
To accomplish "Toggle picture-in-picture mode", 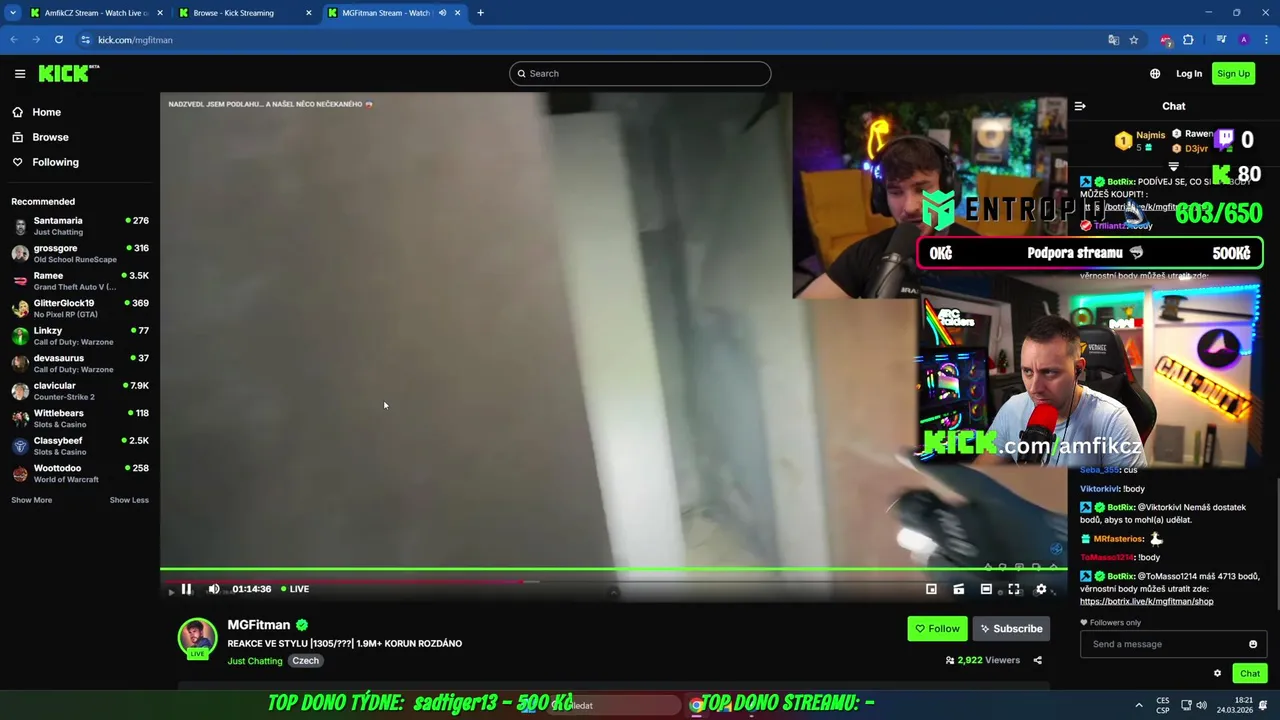I will [931, 589].
